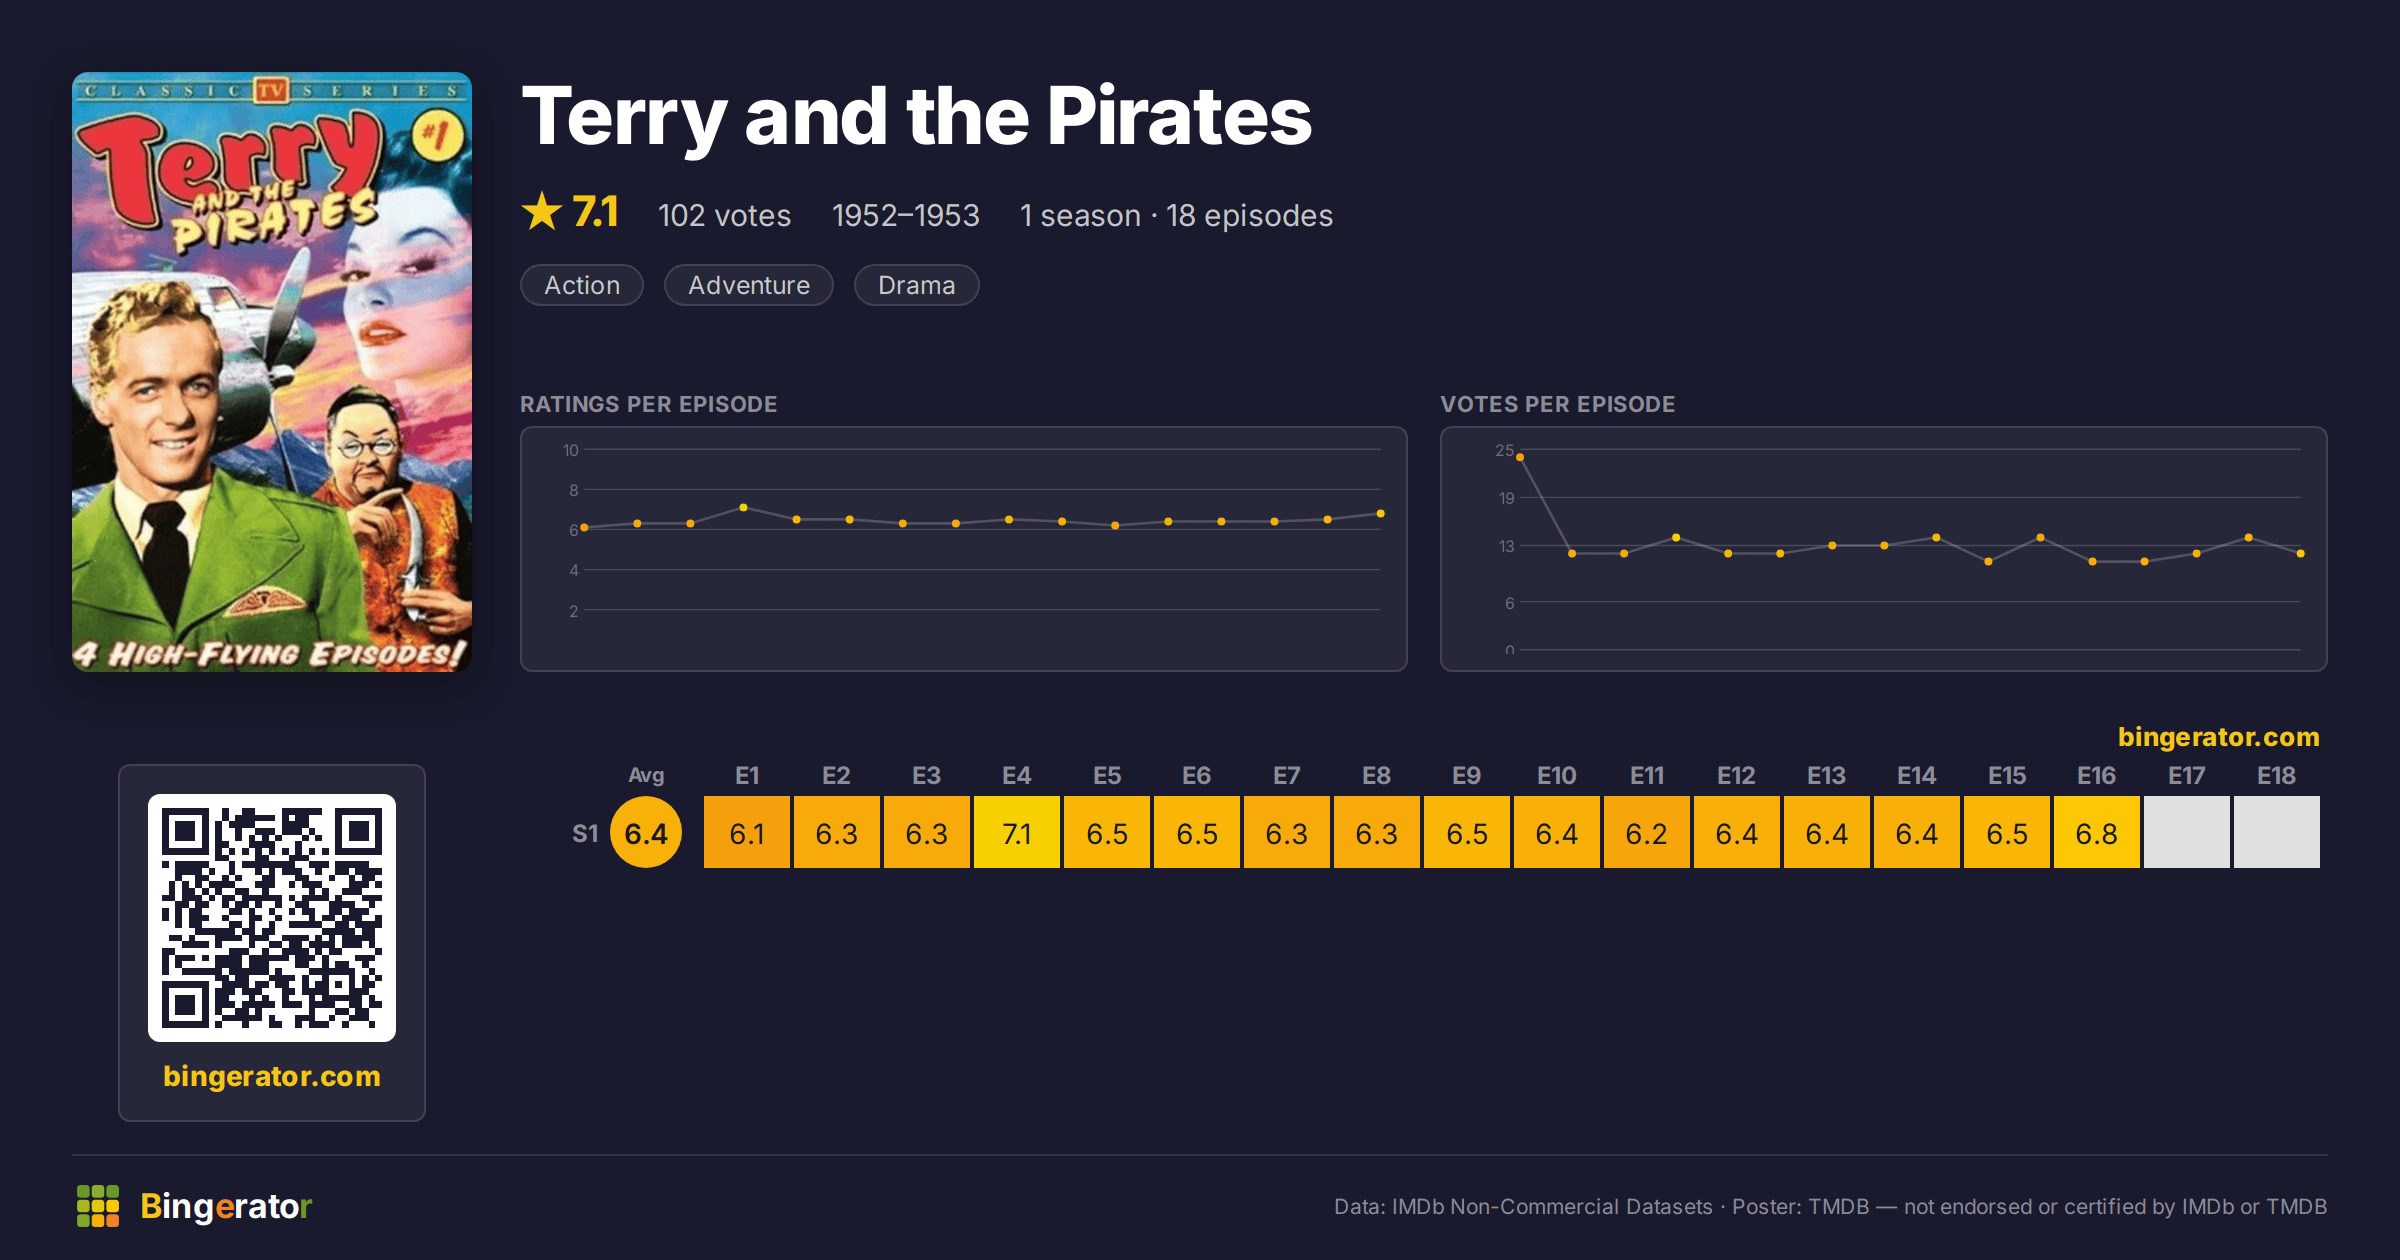
Task: Select the Action genre tag
Action: pyautogui.click(x=582, y=285)
